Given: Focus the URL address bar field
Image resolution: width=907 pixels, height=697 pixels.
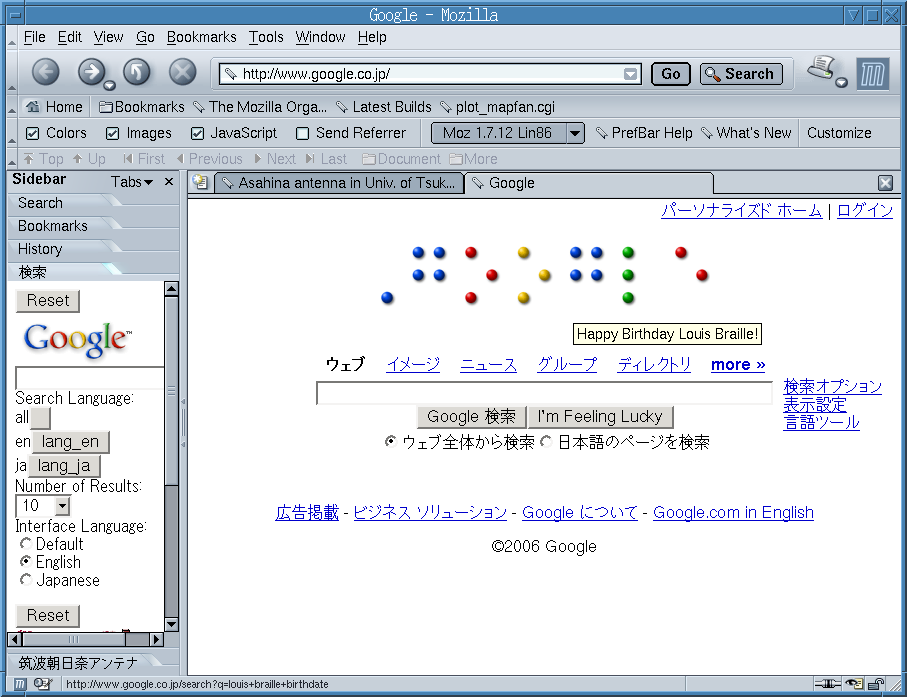Looking at the screenshot, I should [x=431, y=74].
